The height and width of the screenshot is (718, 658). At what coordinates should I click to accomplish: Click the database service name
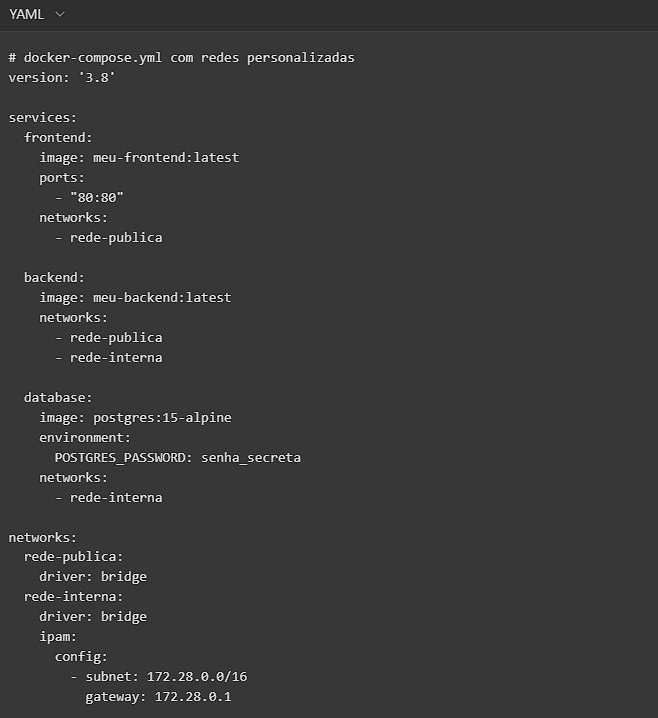(58, 397)
